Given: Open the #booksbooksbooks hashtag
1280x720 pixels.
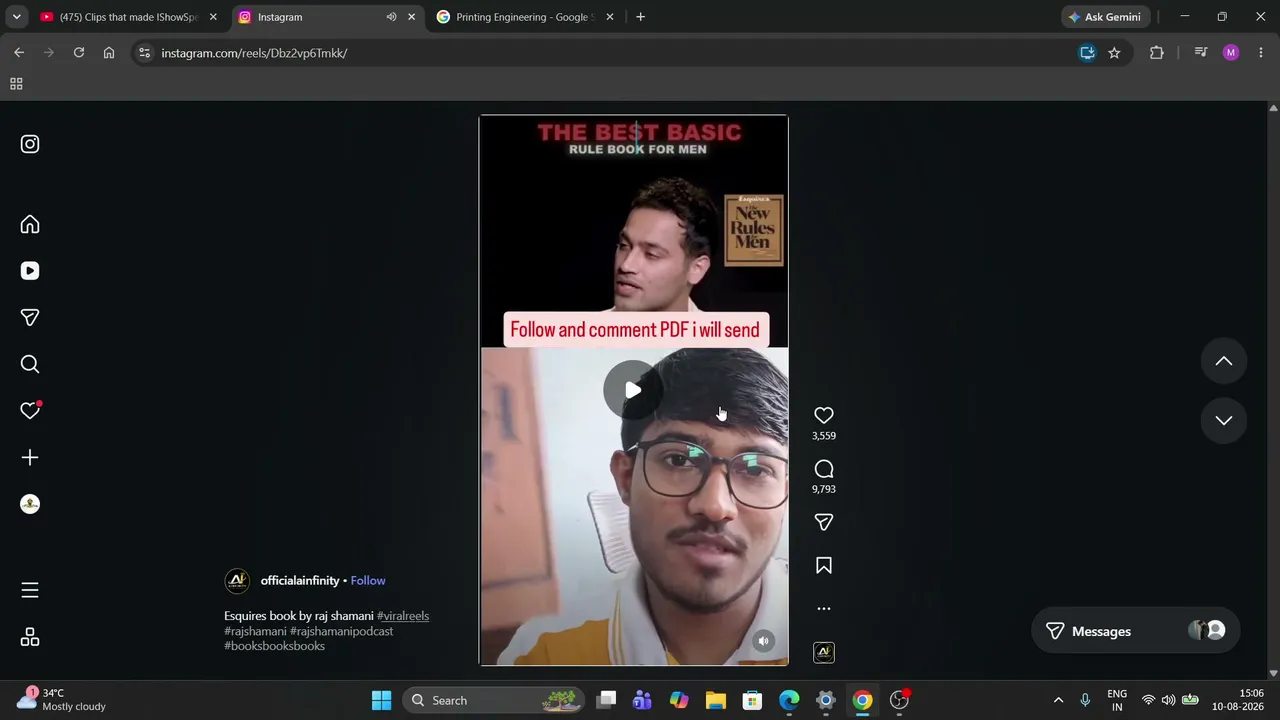Looking at the screenshot, I should coord(274,646).
